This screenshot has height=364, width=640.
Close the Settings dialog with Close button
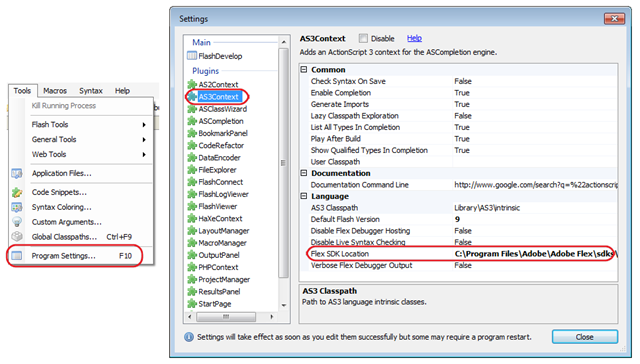pos(584,337)
